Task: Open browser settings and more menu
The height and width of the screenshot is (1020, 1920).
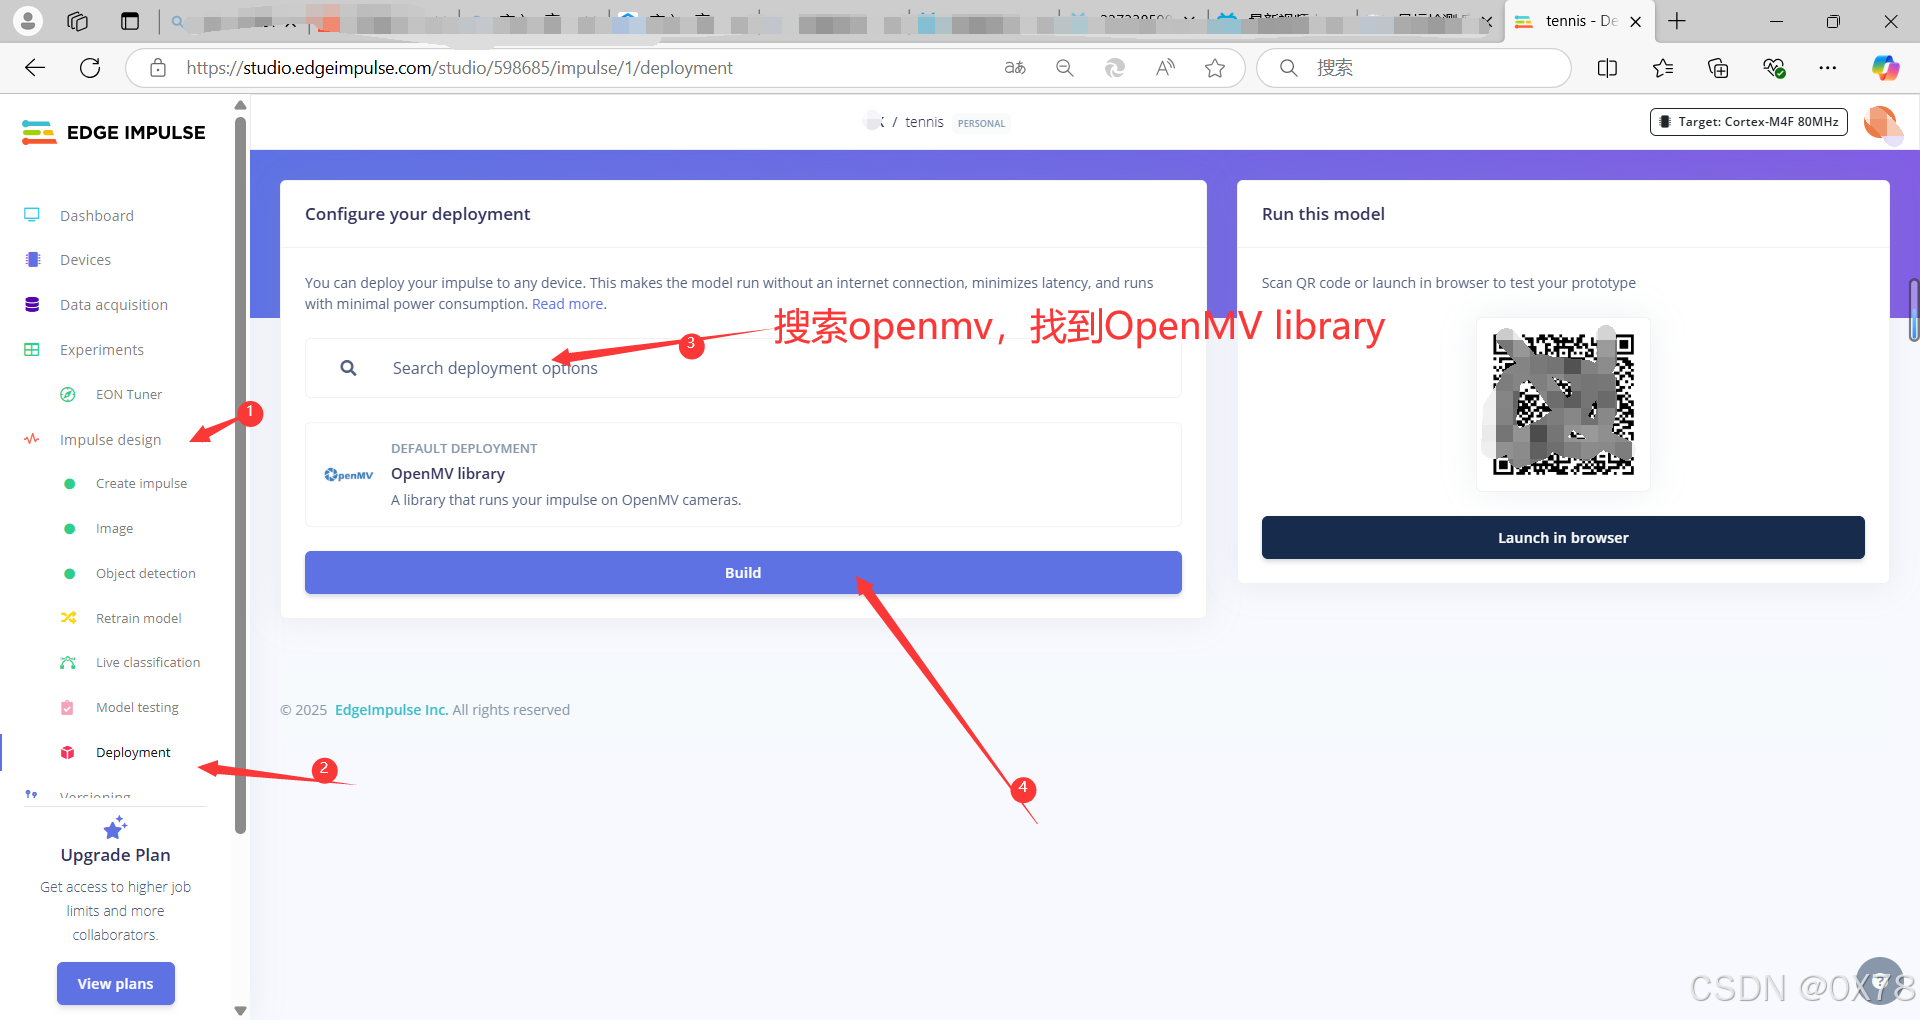Action: [1828, 68]
